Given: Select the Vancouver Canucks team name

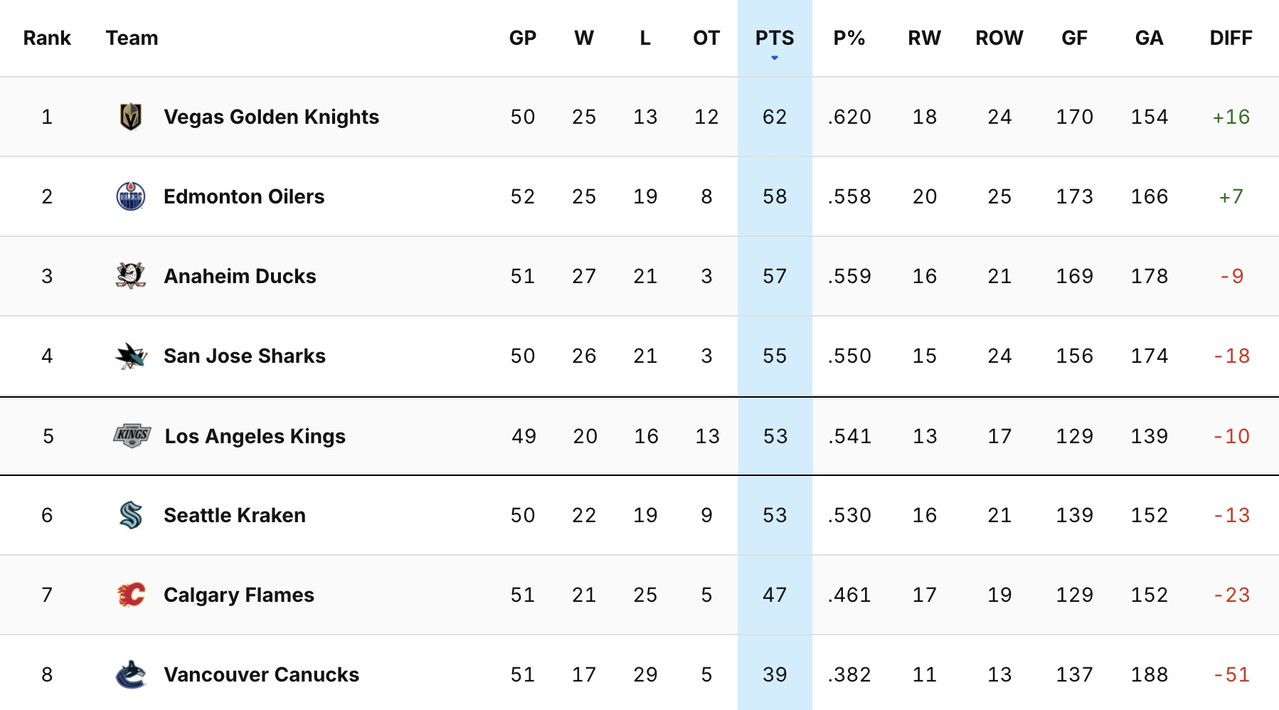Looking at the screenshot, I should [x=261, y=675].
